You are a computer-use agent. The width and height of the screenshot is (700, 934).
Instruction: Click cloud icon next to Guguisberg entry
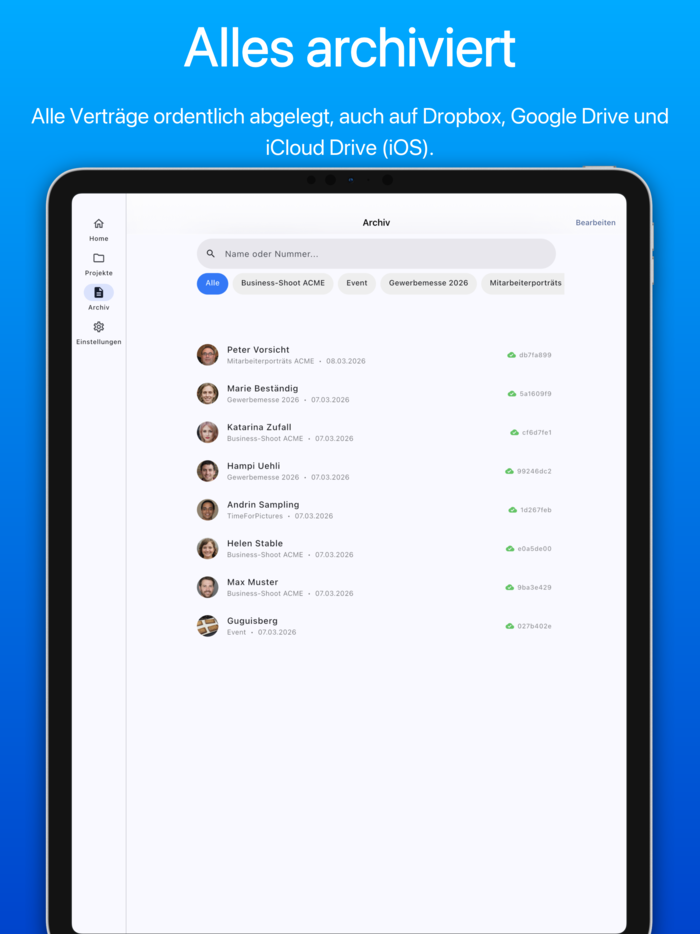(x=509, y=626)
